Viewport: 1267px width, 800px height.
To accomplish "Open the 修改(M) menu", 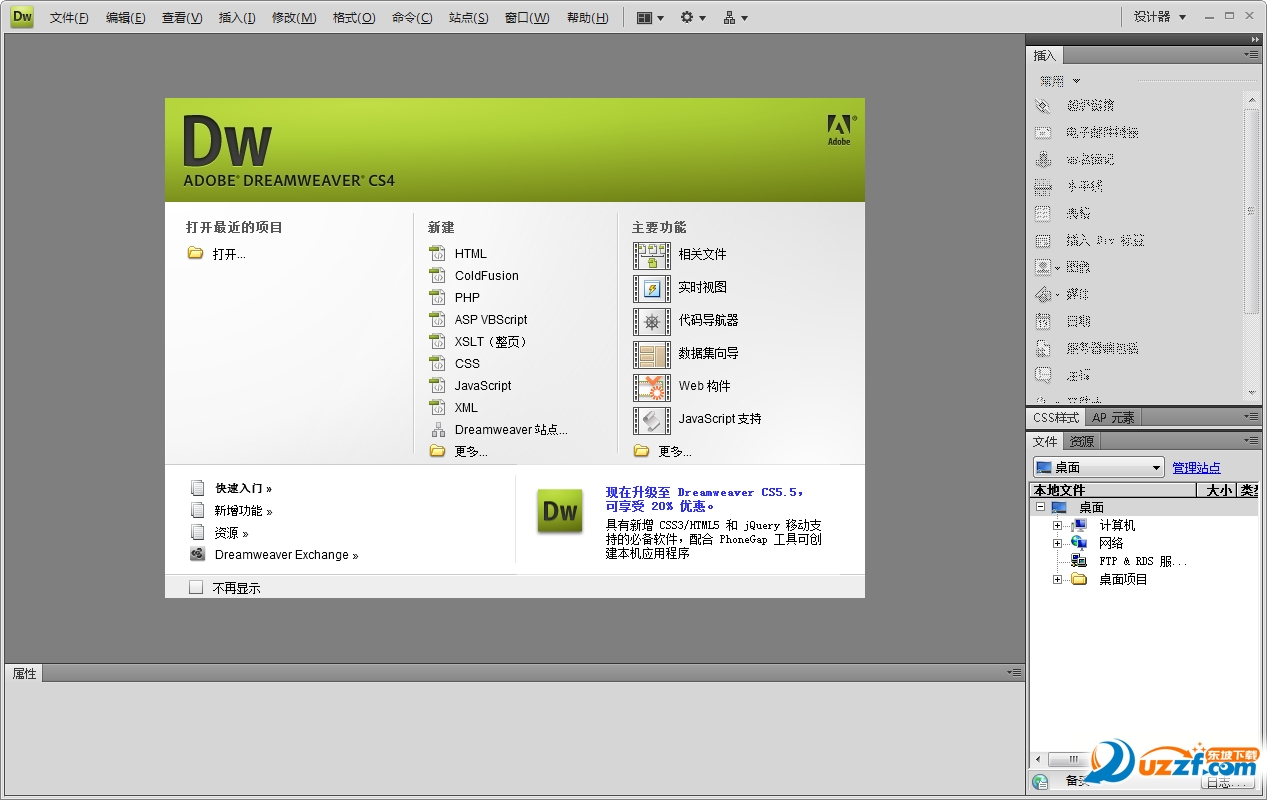I will click(294, 18).
